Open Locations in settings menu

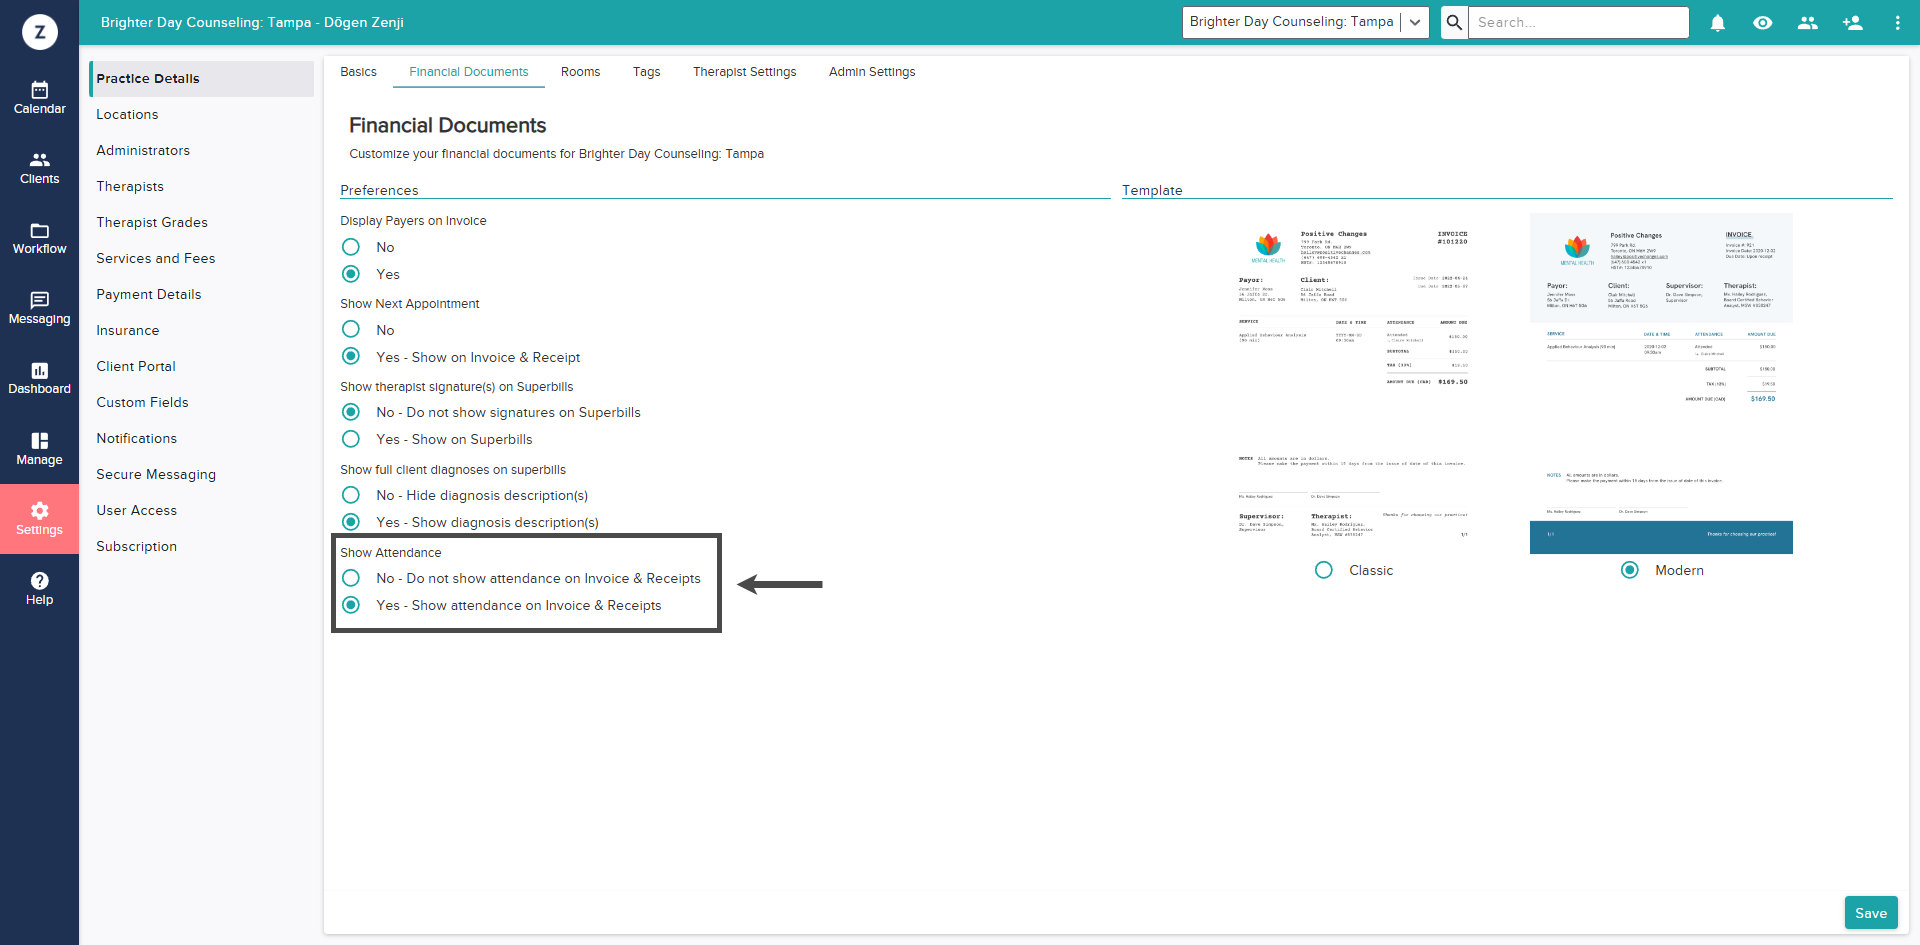tap(201, 115)
